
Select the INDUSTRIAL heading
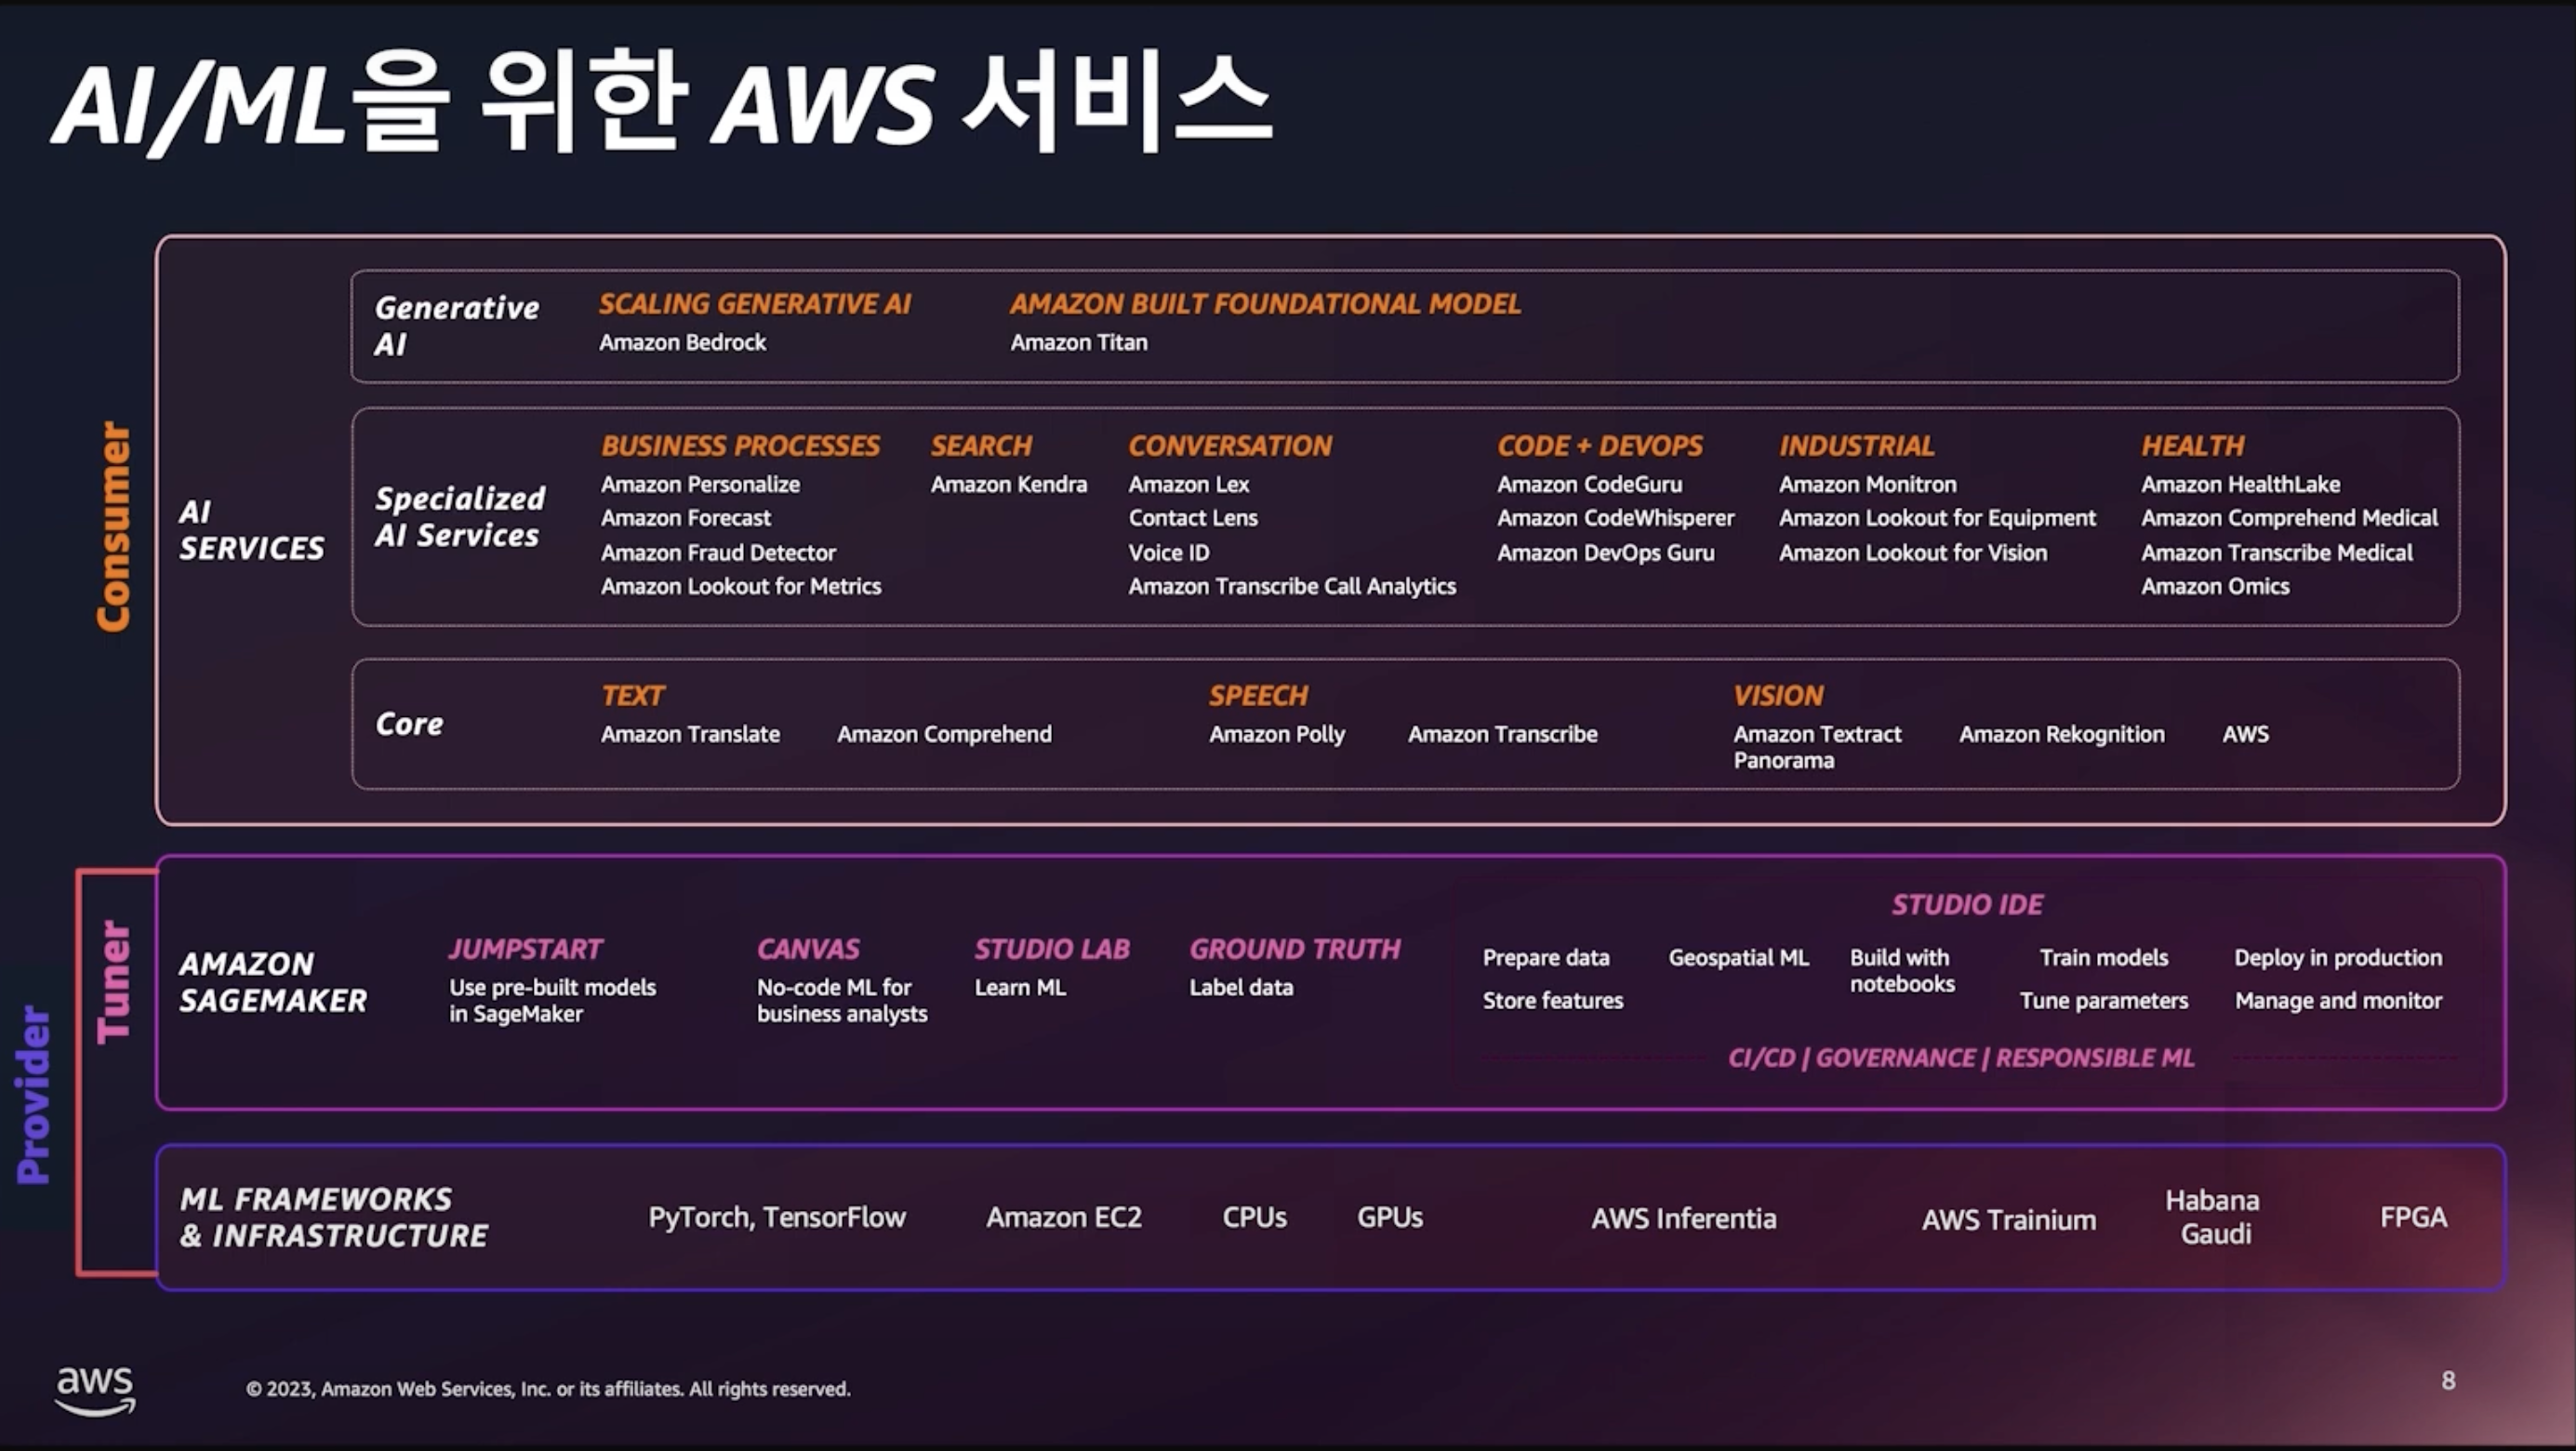pyautogui.click(x=1856, y=446)
